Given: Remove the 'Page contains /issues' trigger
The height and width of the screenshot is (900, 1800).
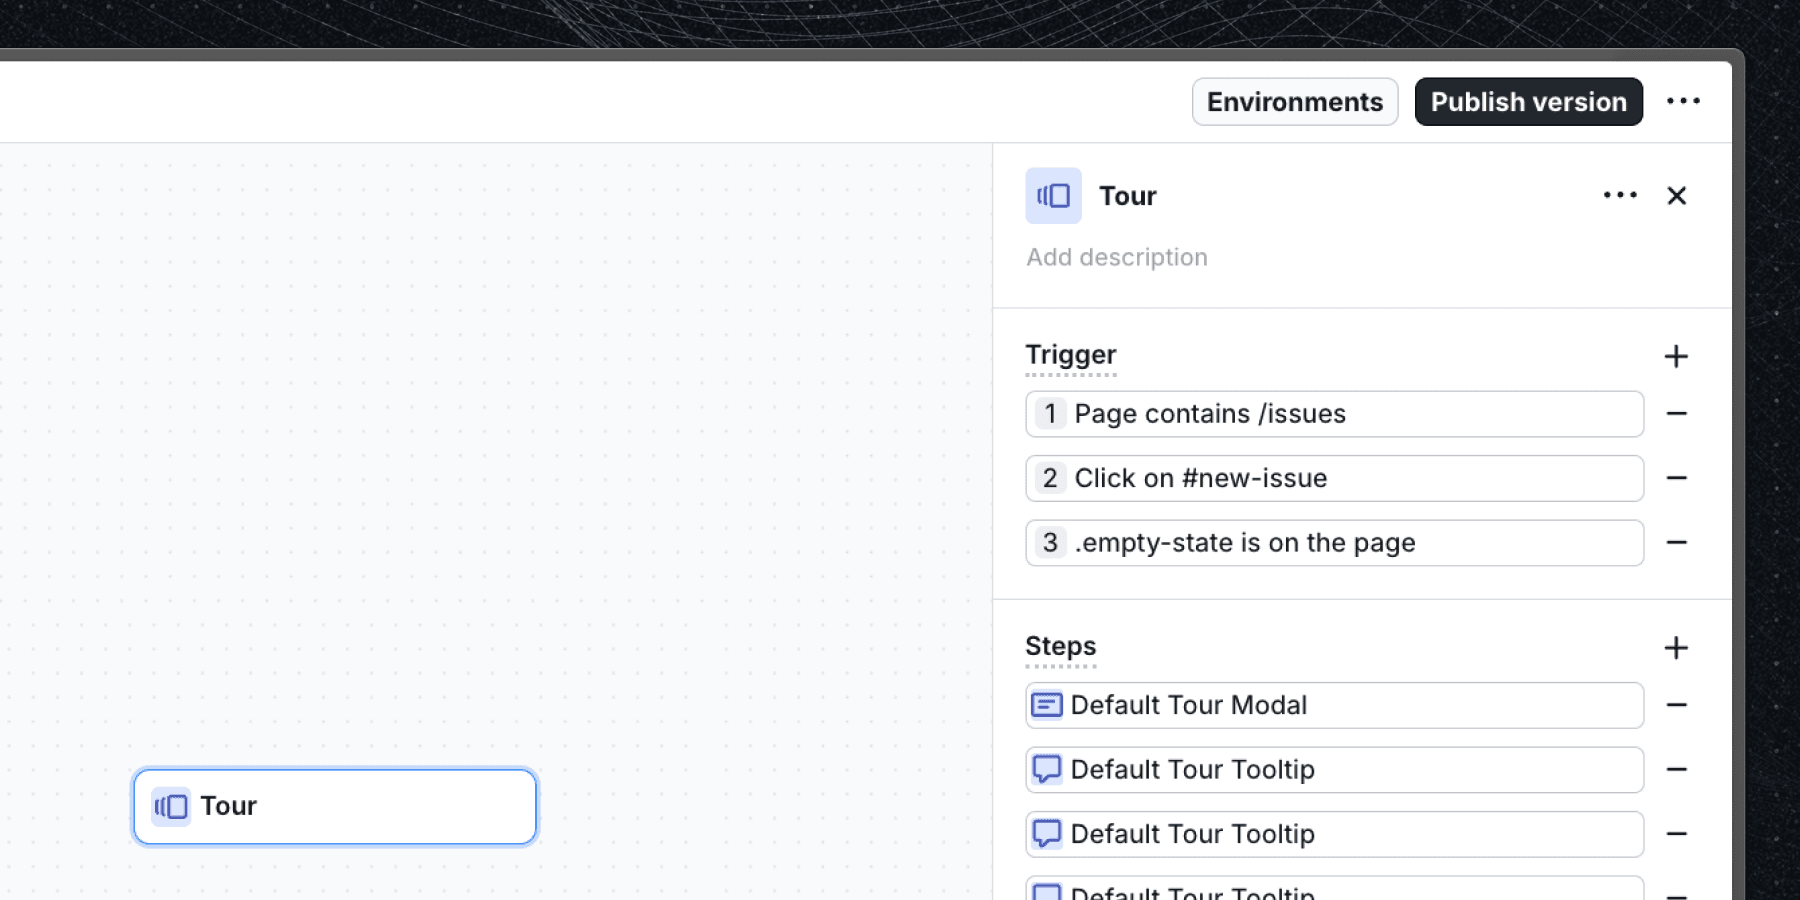Looking at the screenshot, I should 1677,413.
